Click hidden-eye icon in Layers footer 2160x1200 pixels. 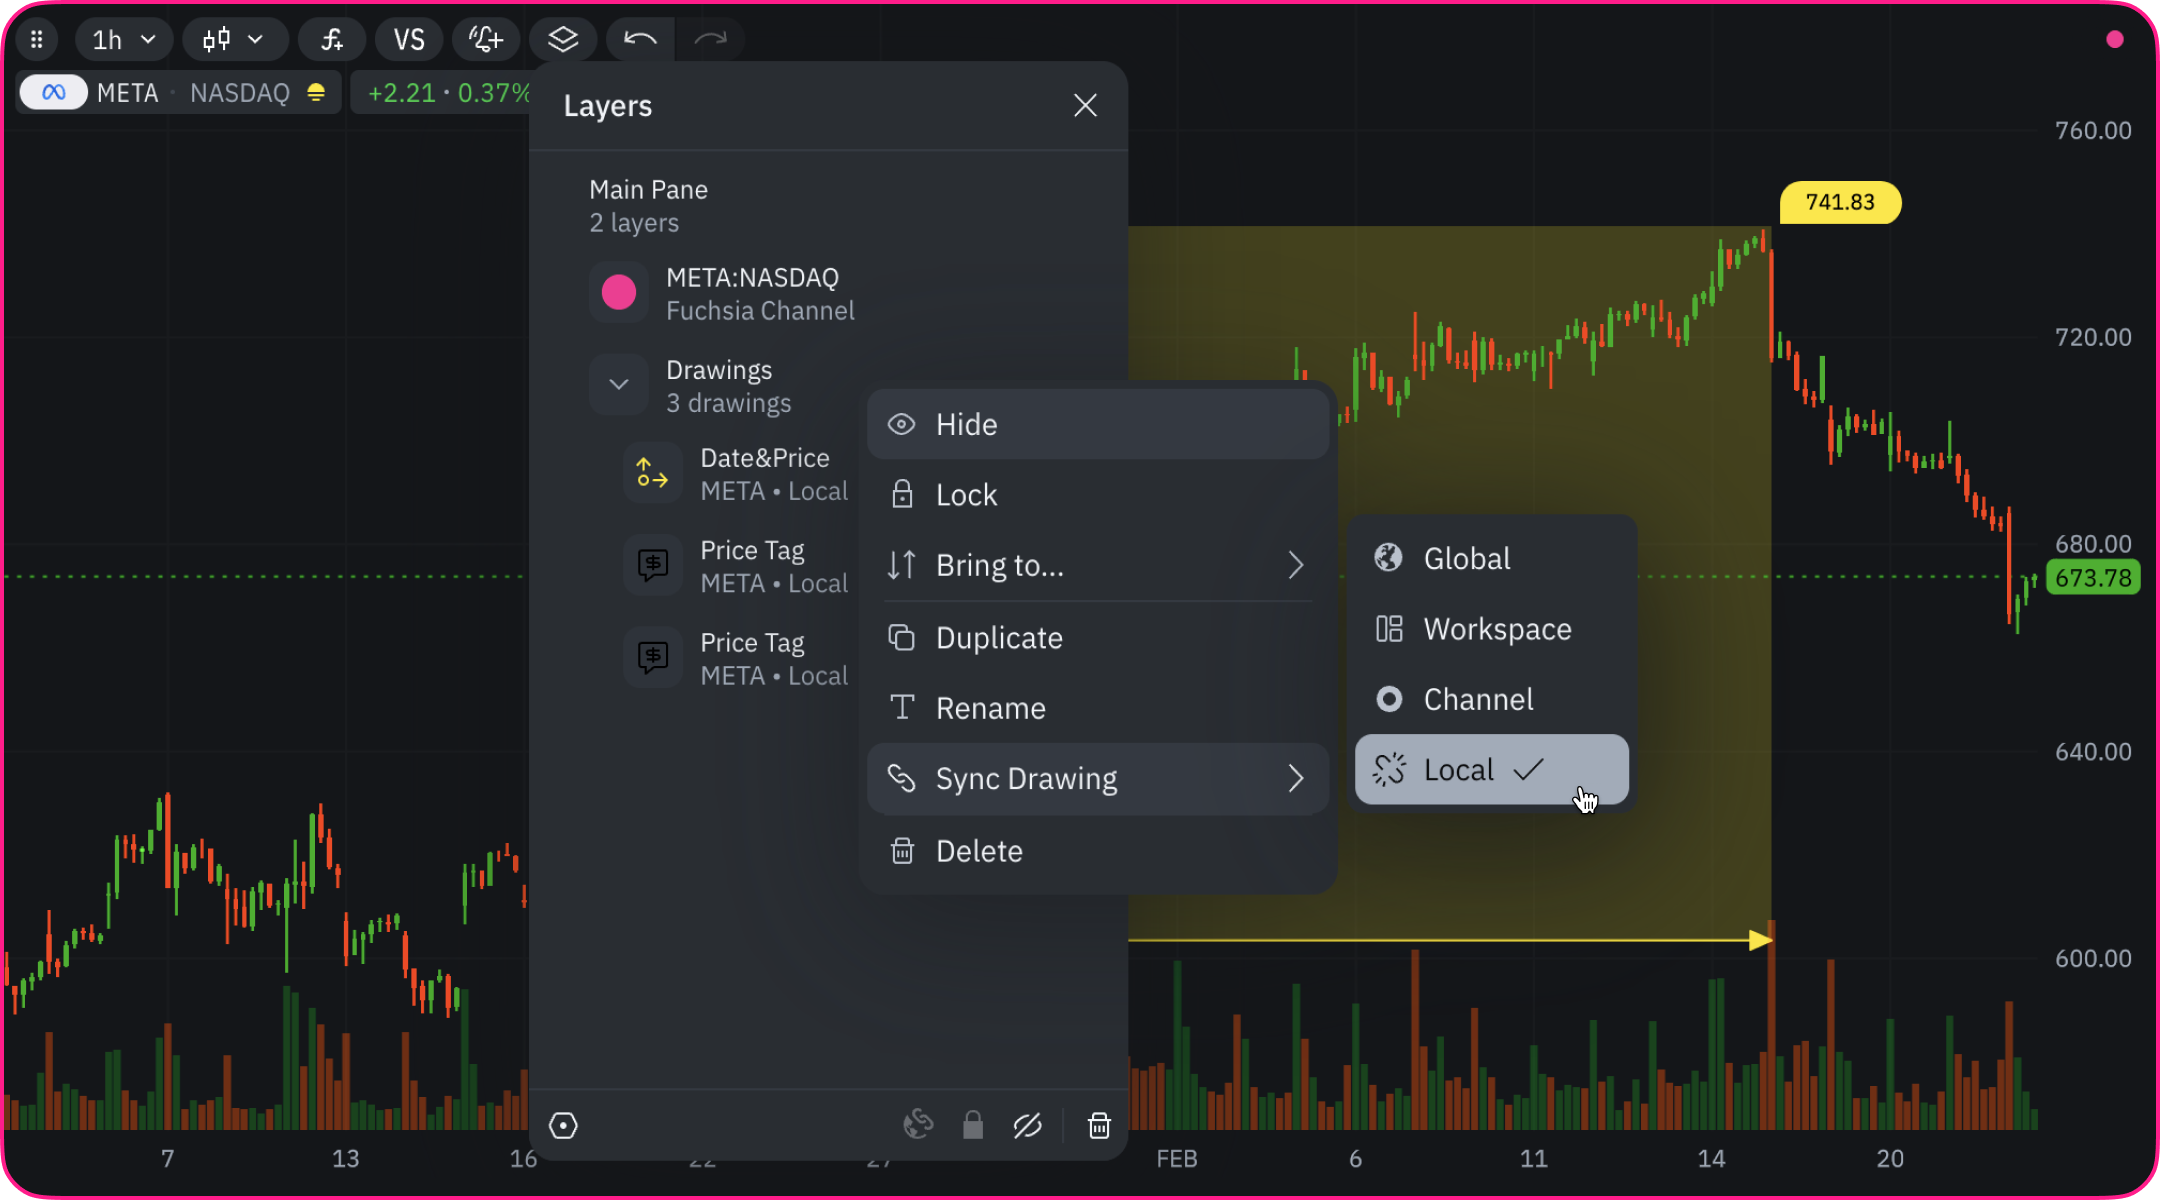coord(1027,1126)
